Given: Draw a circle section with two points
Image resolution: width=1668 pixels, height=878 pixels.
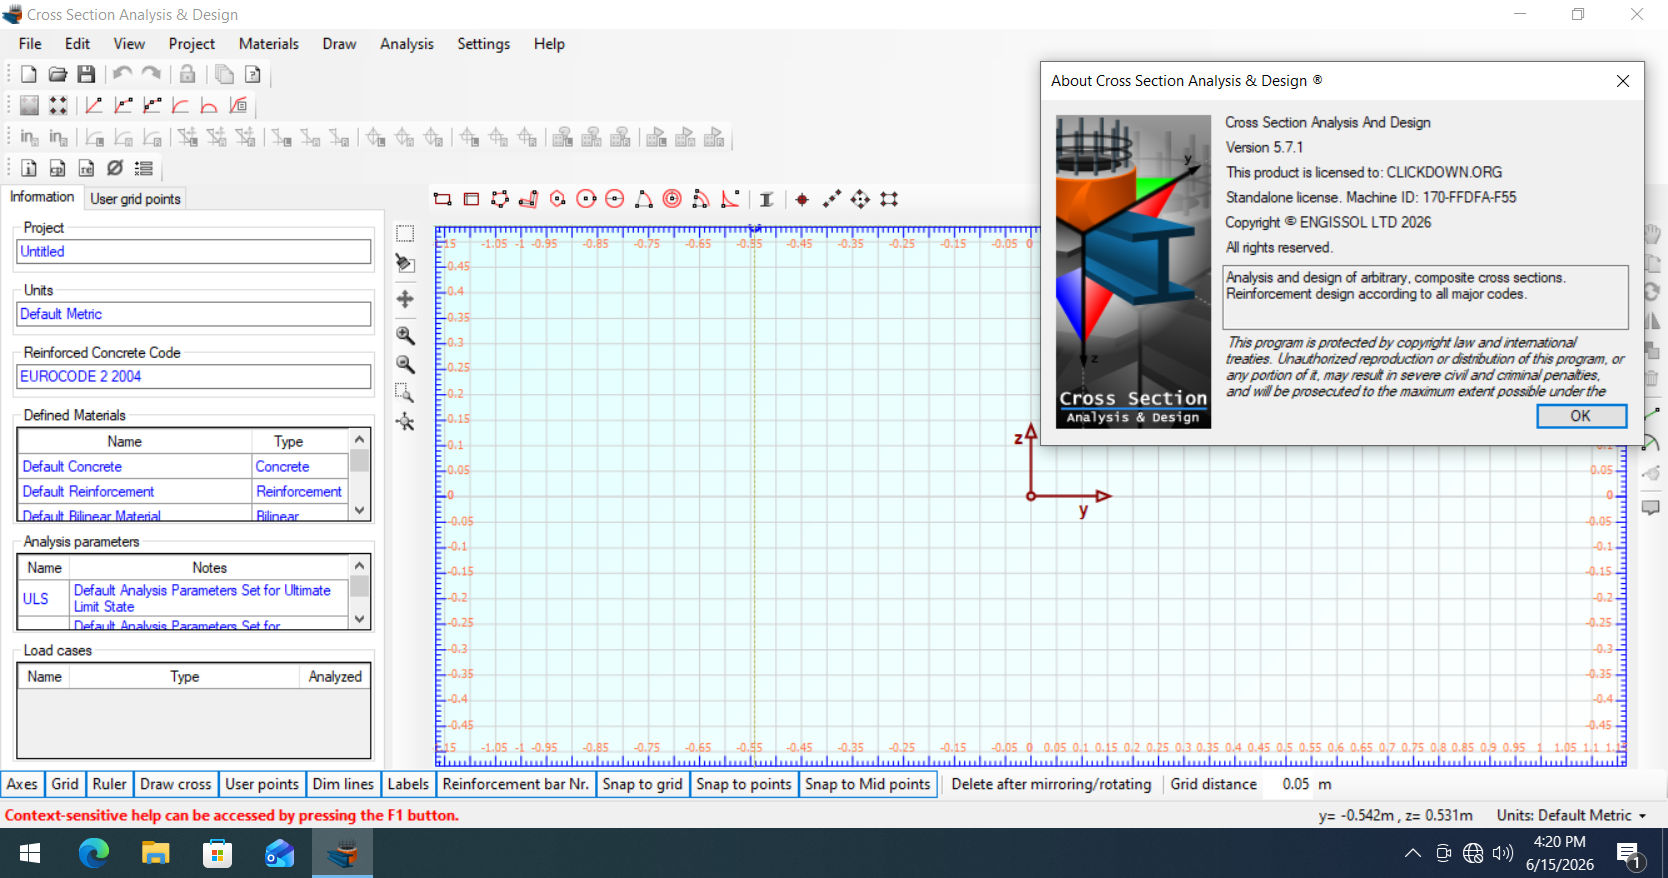Looking at the screenshot, I should 587,199.
